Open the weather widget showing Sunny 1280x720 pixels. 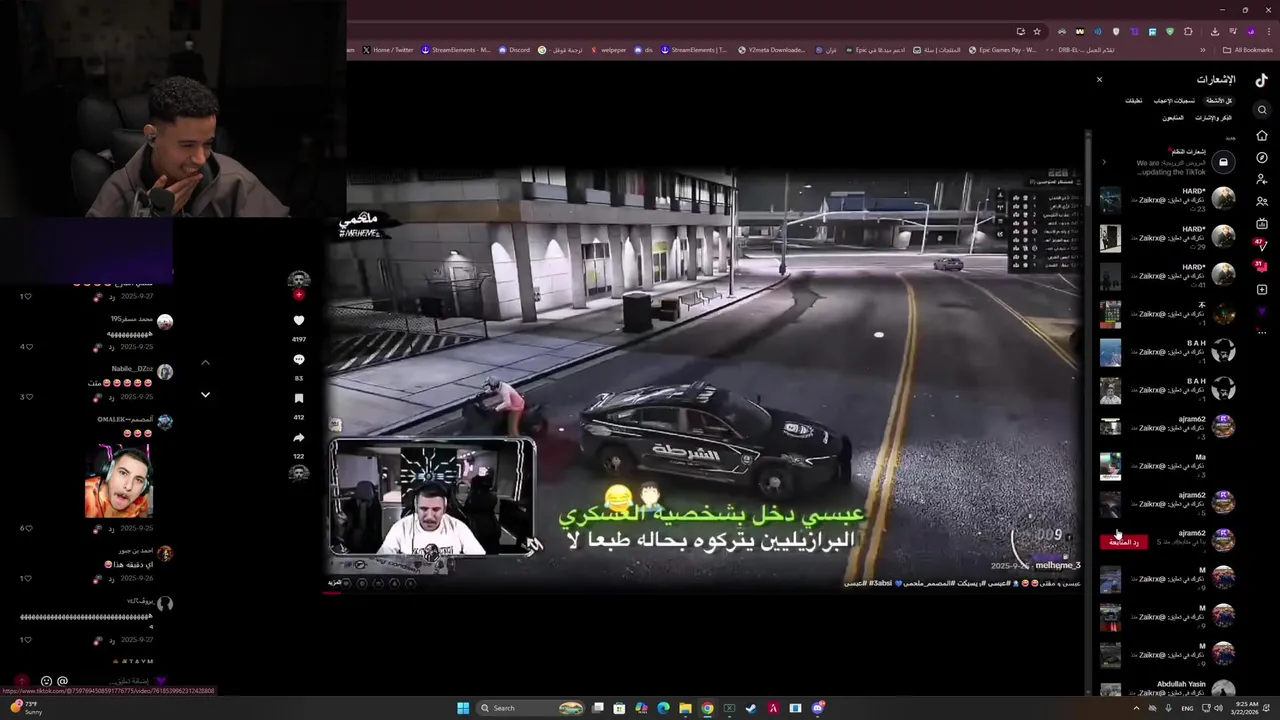(28, 708)
